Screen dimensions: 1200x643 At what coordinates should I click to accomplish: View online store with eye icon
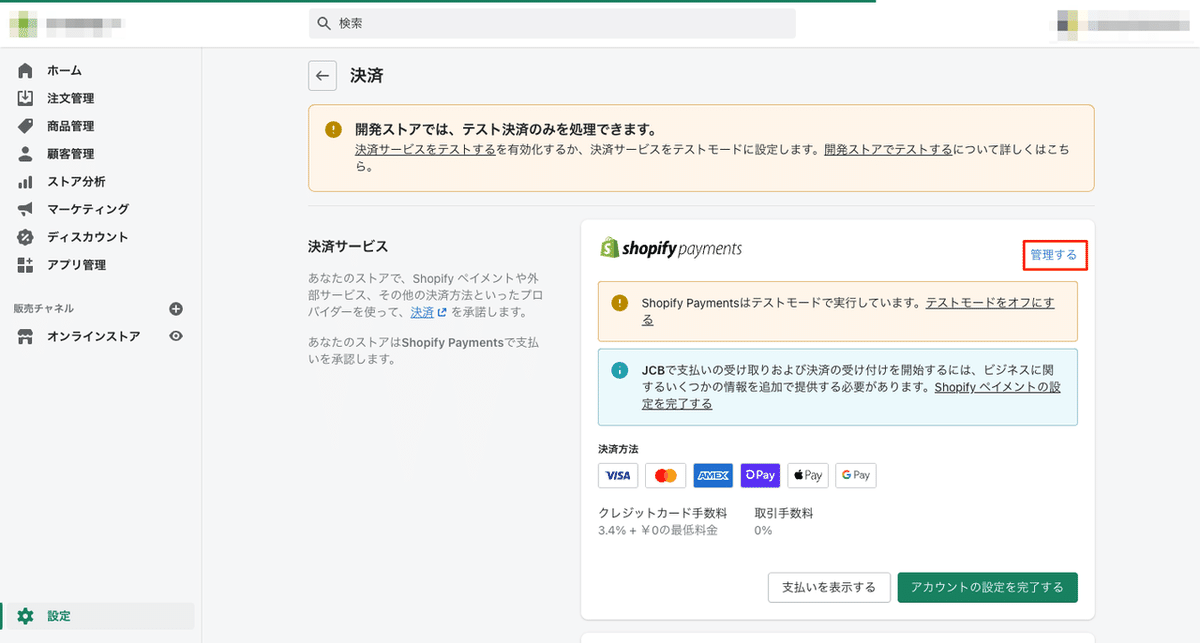pos(176,337)
